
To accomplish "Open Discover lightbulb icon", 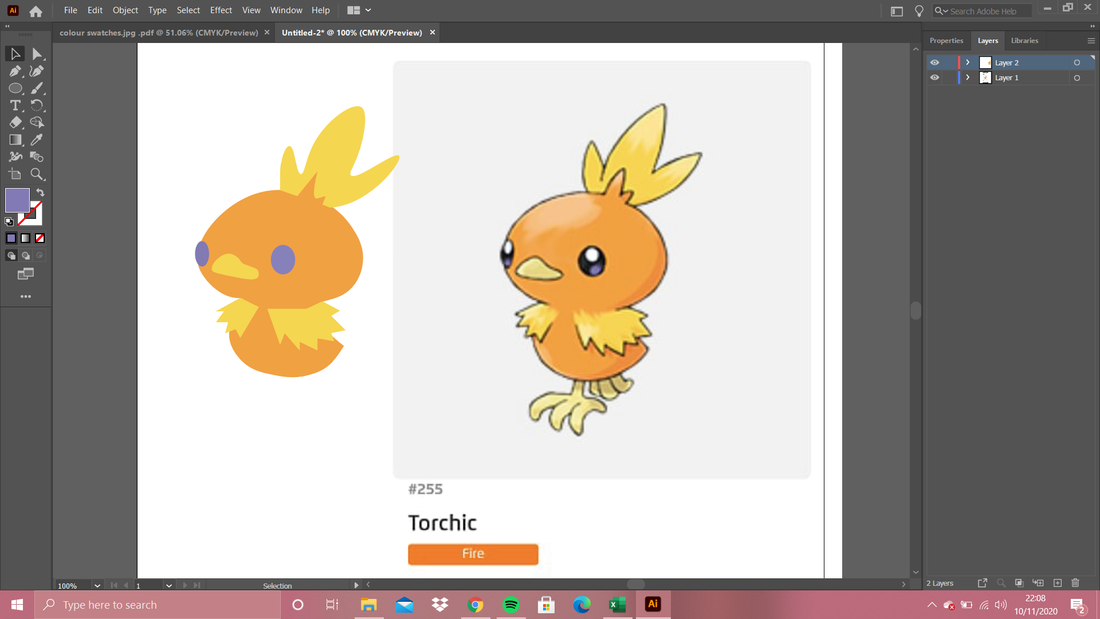I will point(919,11).
